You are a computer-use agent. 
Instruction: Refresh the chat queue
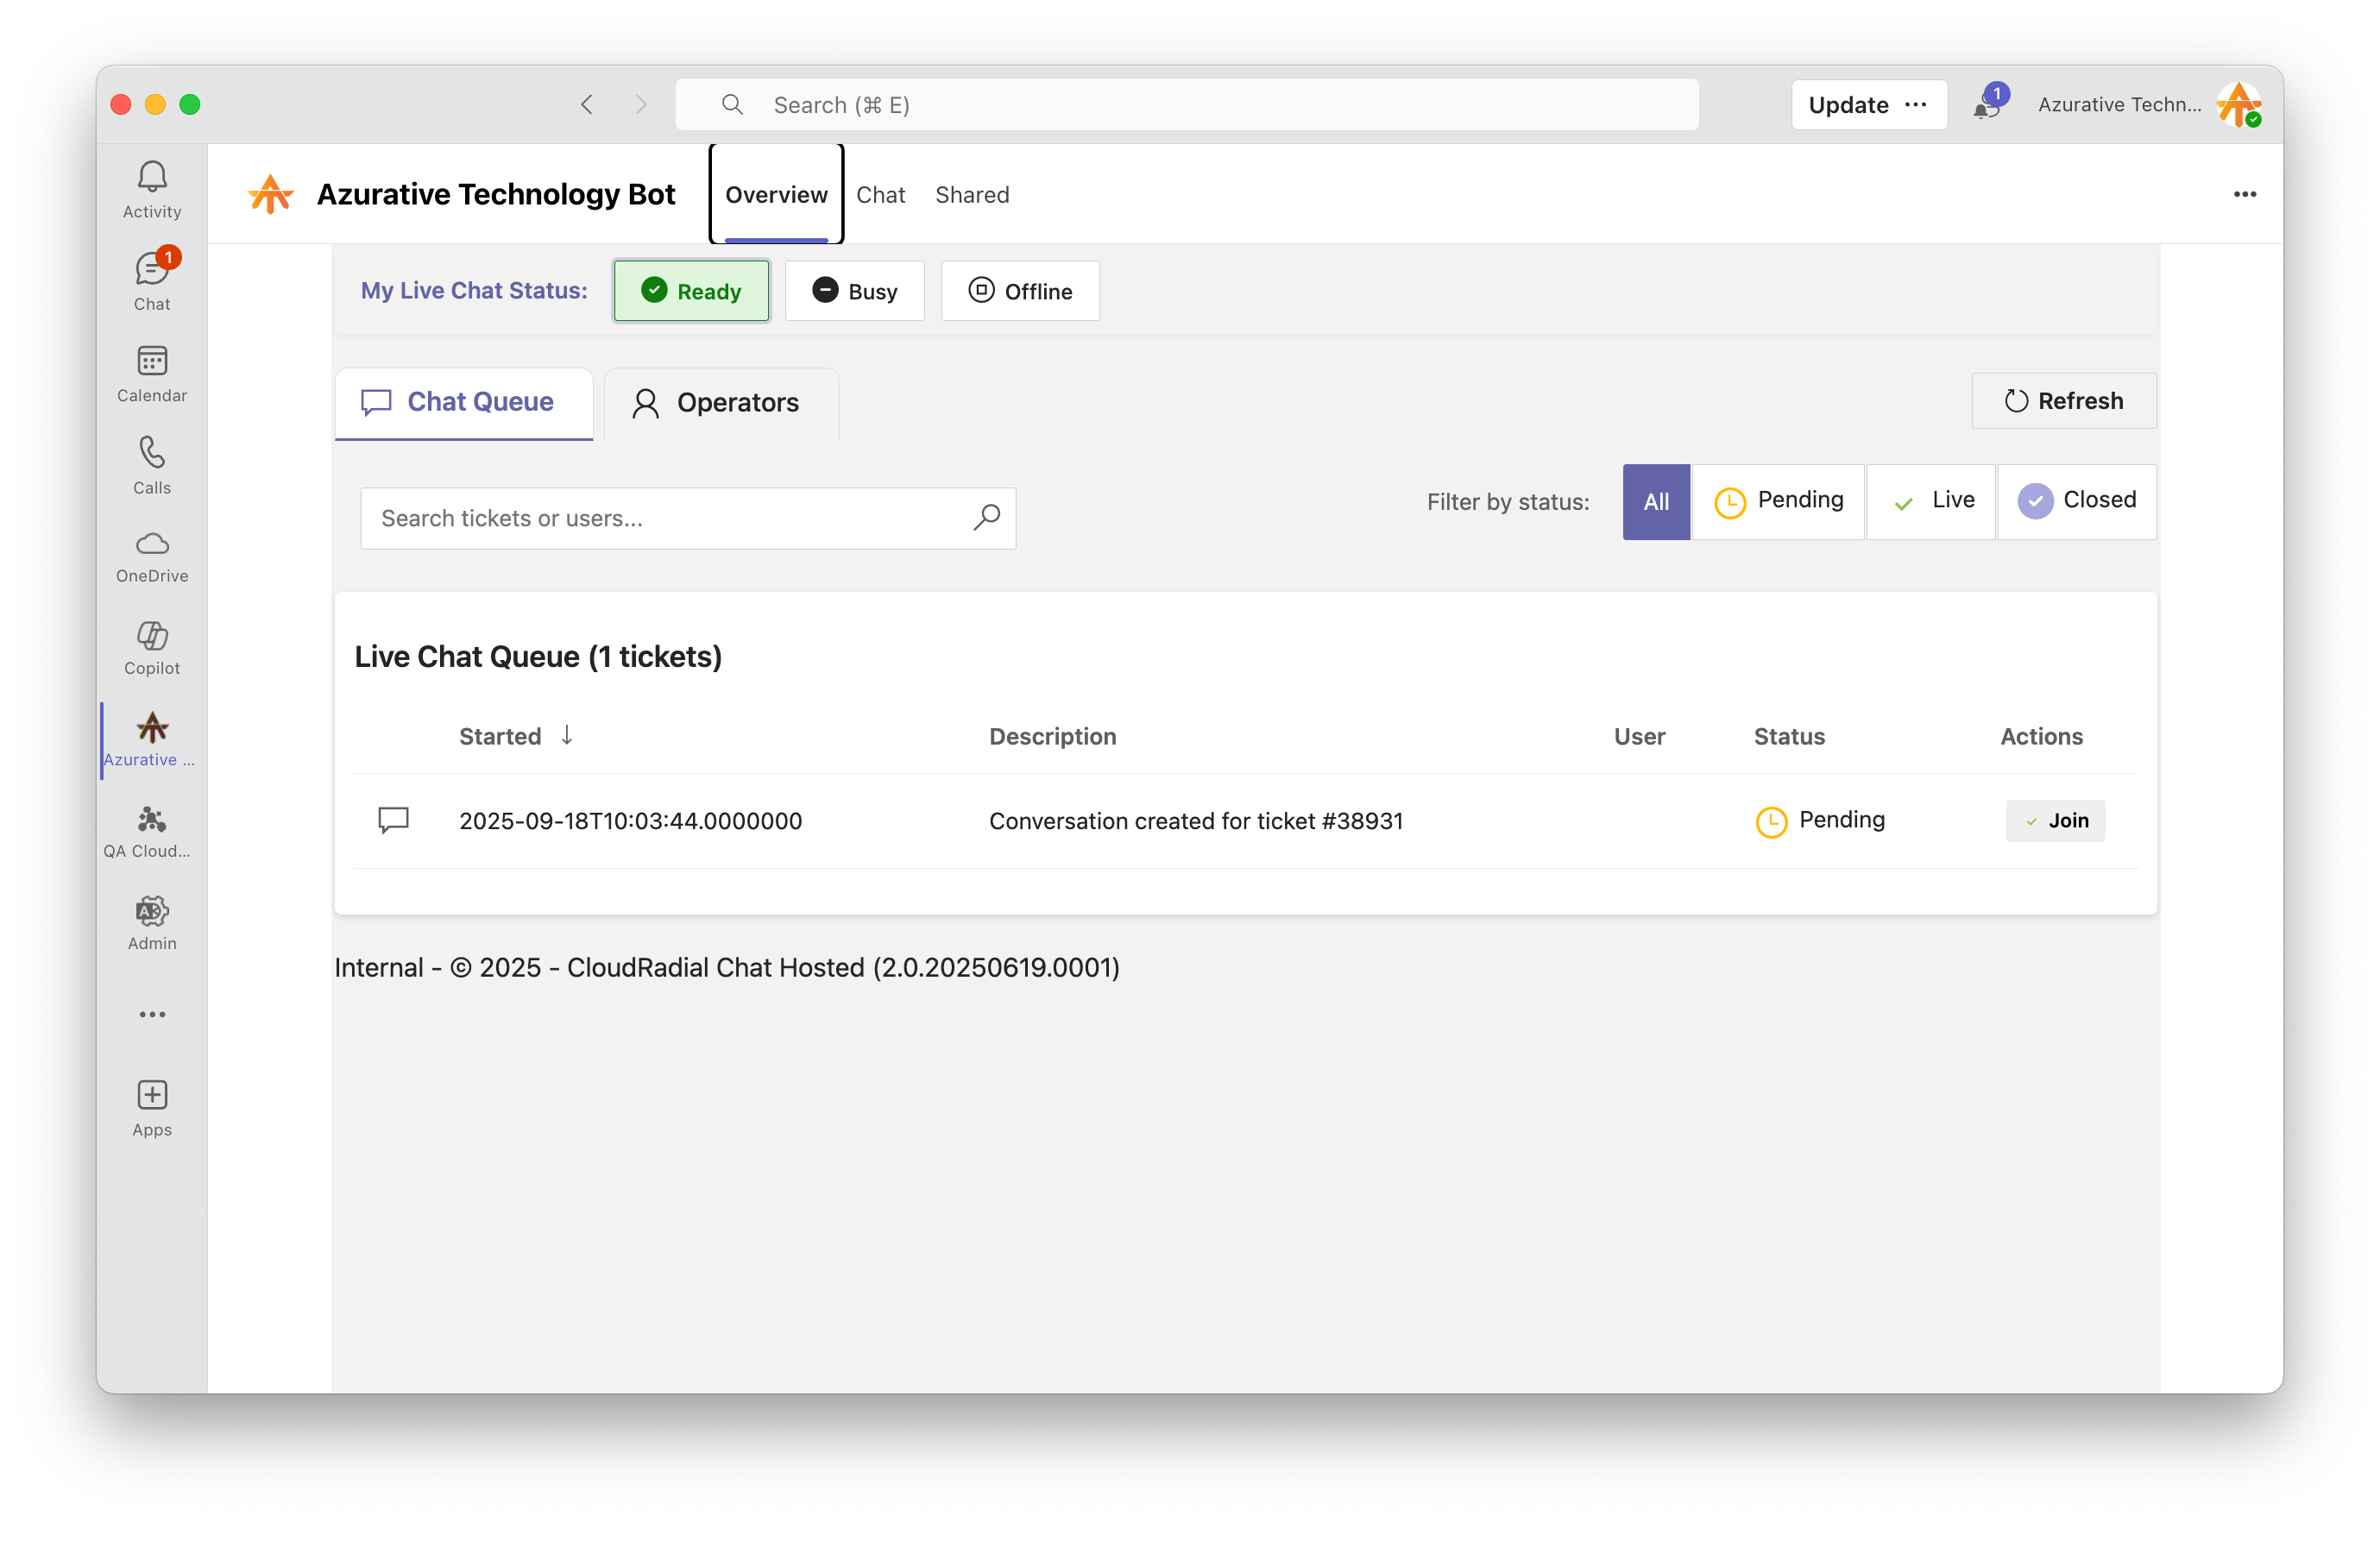(2063, 401)
